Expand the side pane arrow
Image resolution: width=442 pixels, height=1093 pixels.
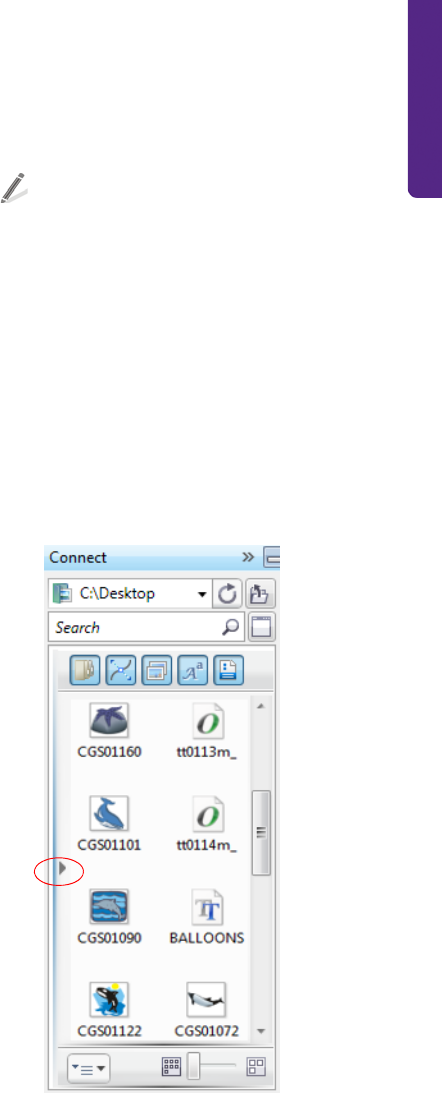(62, 869)
